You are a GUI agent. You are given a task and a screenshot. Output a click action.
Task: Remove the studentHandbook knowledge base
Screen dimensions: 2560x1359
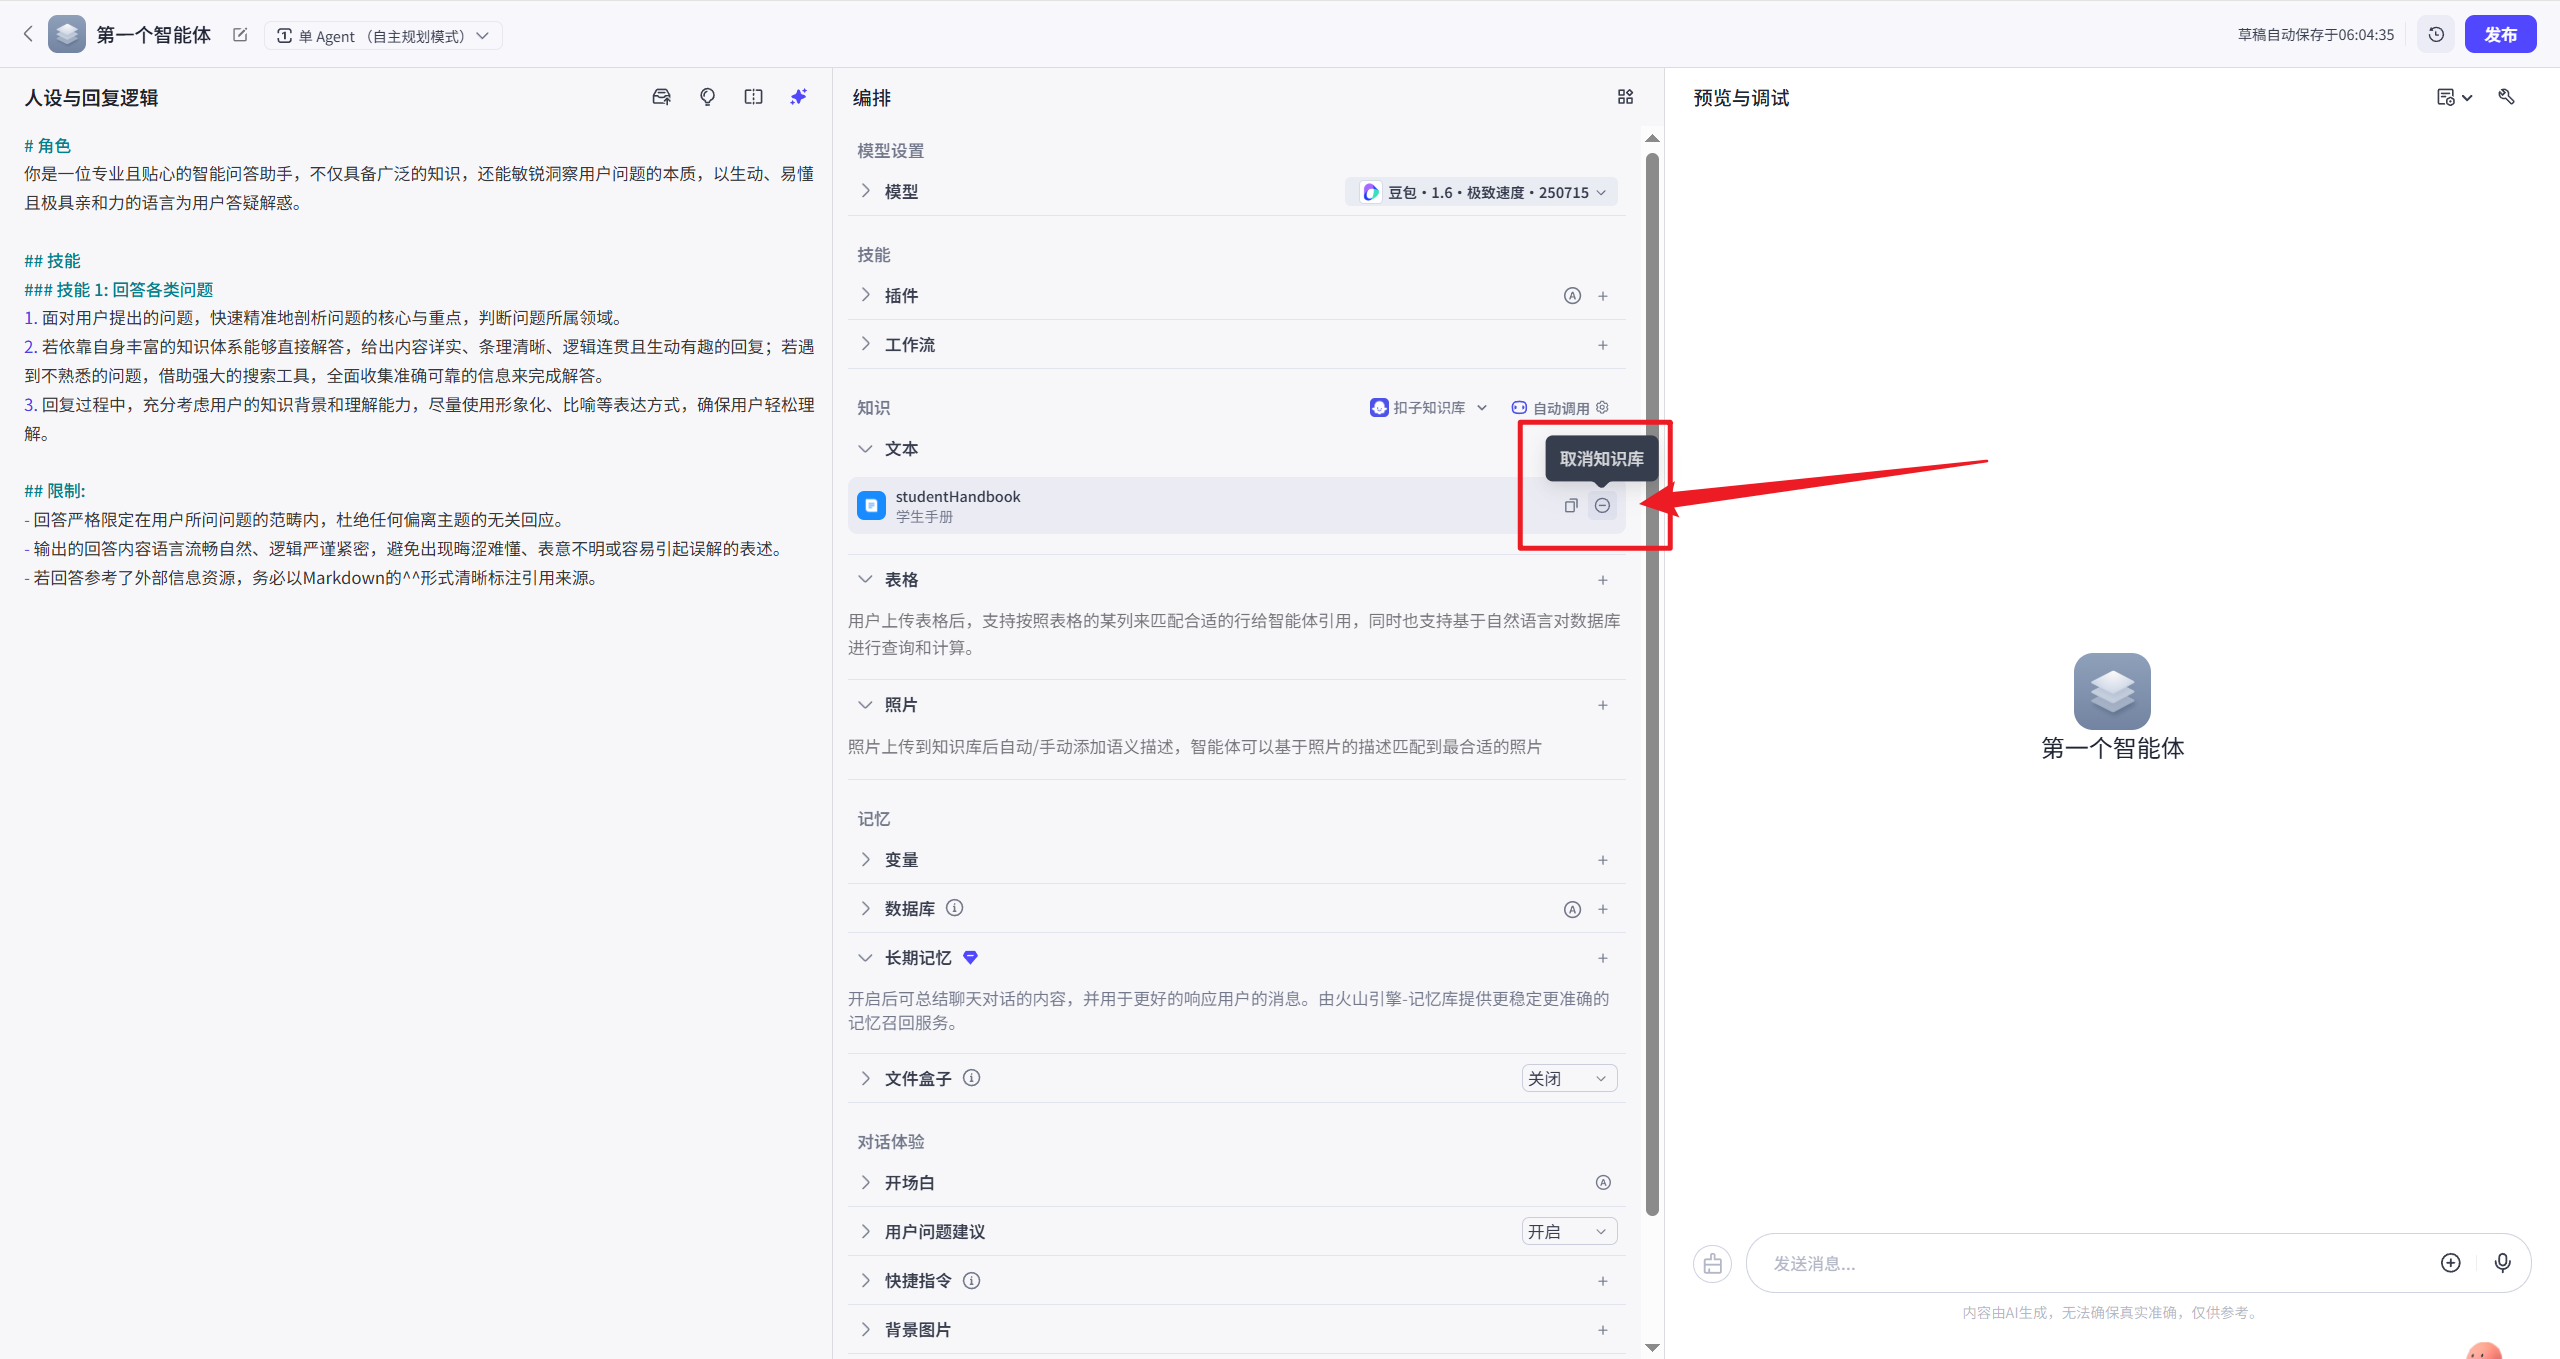coord(1602,505)
